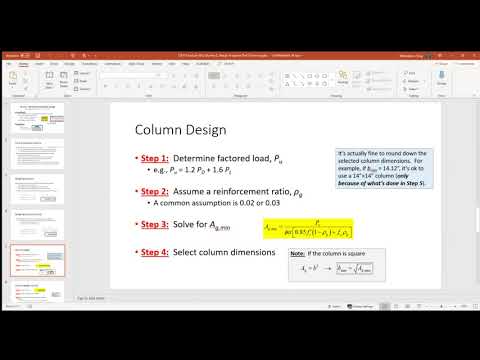
Task: Click 'Step 3: Solve for Ag,min' text
Action: click(185, 225)
